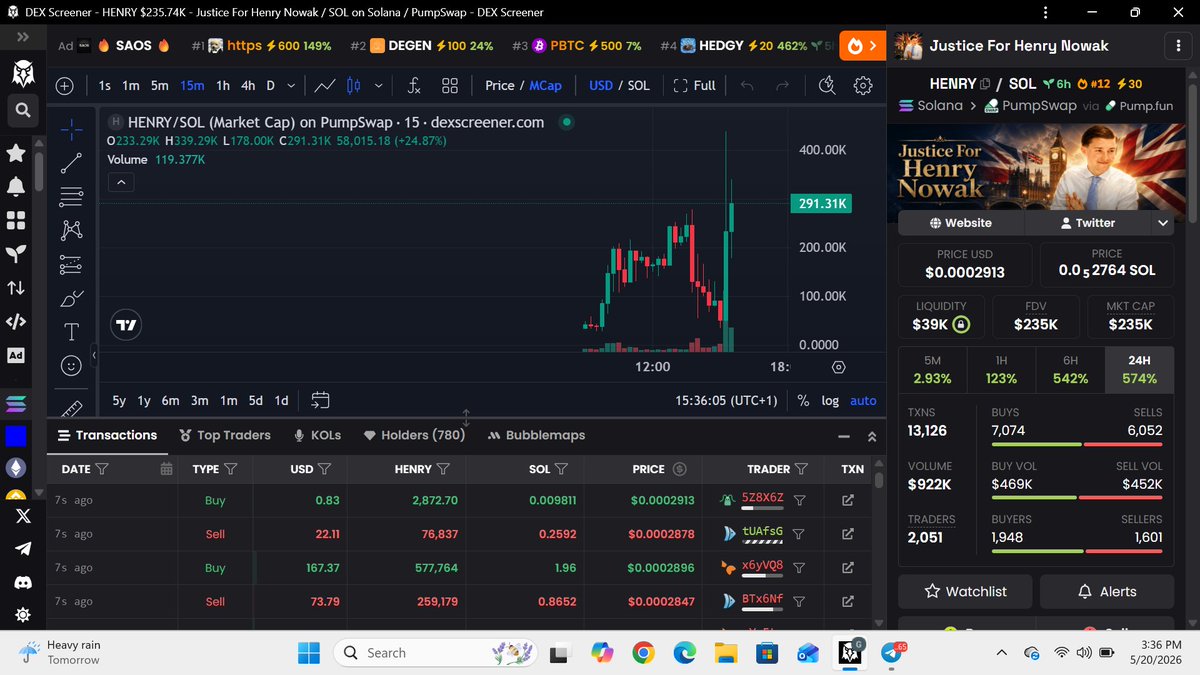Open the alerts bell icon in left sidebar

coord(16,187)
